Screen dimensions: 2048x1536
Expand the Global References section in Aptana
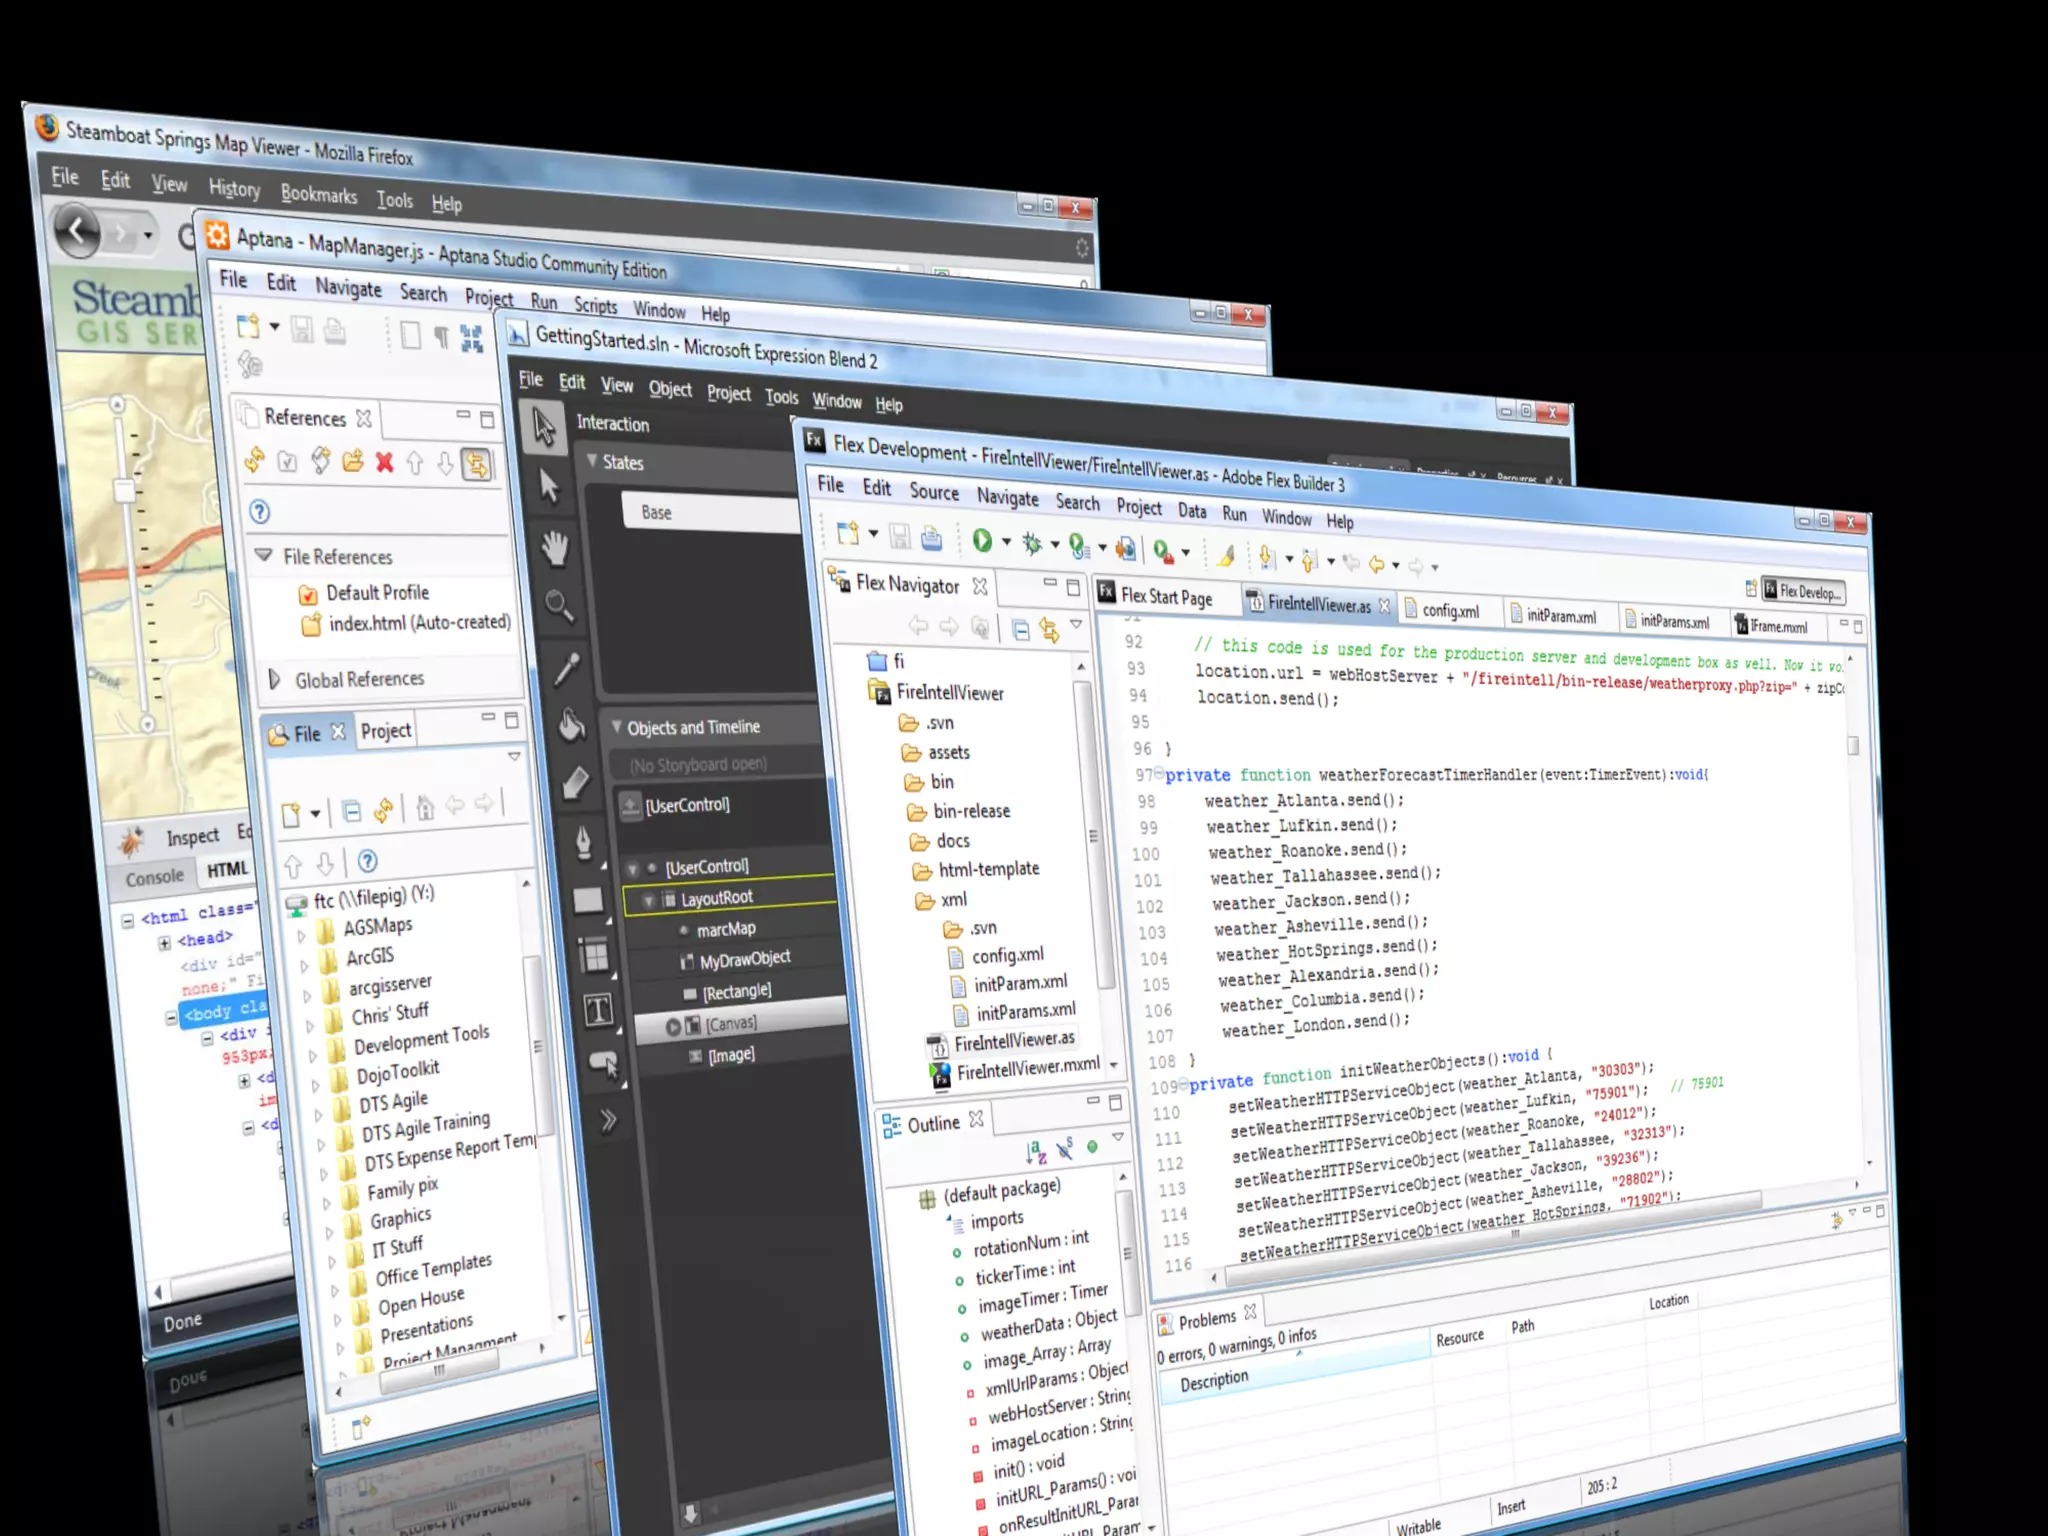point(274,678)
